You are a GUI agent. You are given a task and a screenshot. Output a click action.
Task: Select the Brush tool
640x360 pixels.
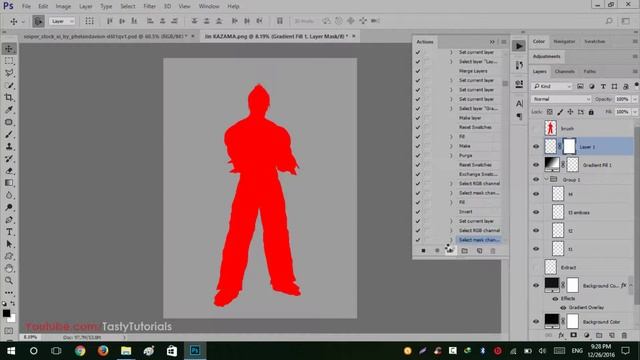9,134
